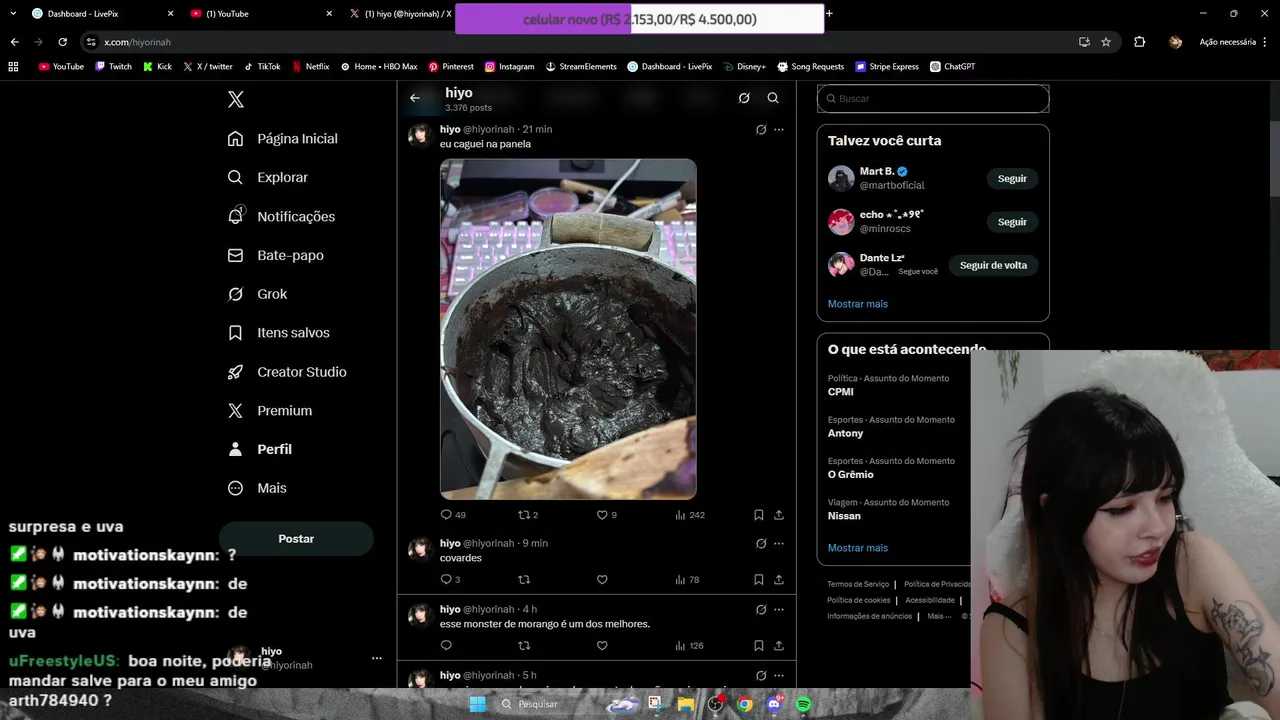Open Premium in the sidebar
The width and height of the screenshot is (1280, 720).
(270, 411)
